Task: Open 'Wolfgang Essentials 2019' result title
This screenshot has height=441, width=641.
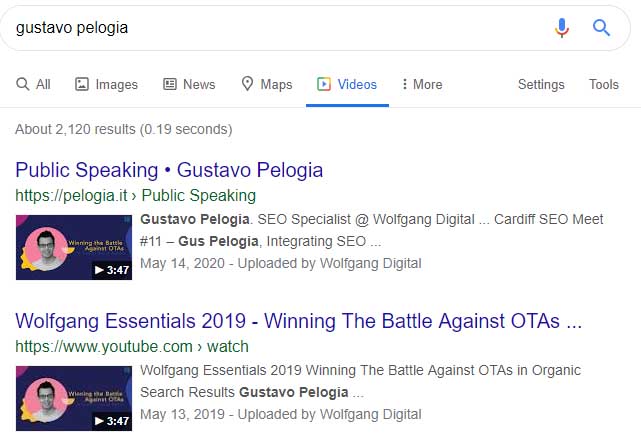Action: pyautogui.click(x=298, y=321)
